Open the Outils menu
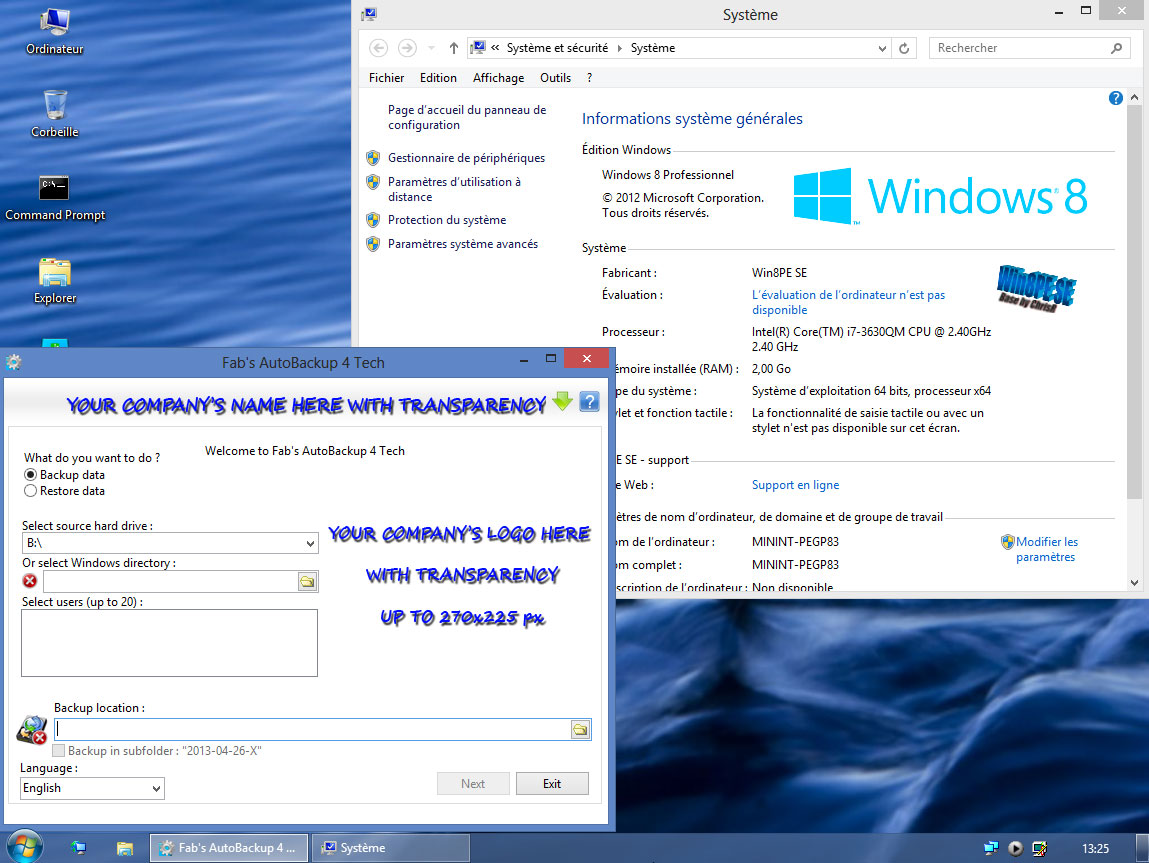 (x=555, y=78)
